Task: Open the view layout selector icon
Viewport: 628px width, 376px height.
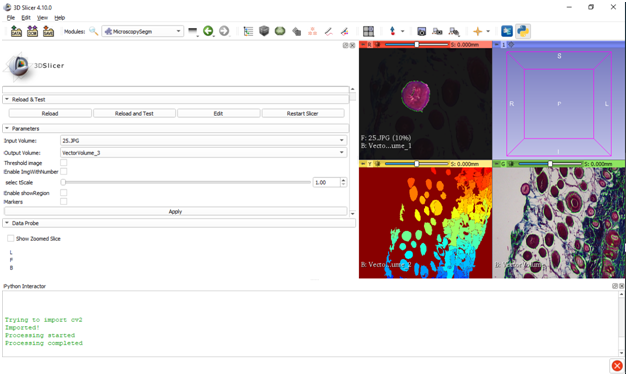Action: tap(368, 31)
